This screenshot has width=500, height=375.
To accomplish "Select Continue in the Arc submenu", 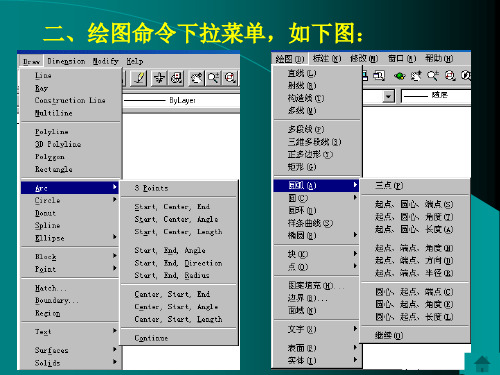I will [179, 338].
